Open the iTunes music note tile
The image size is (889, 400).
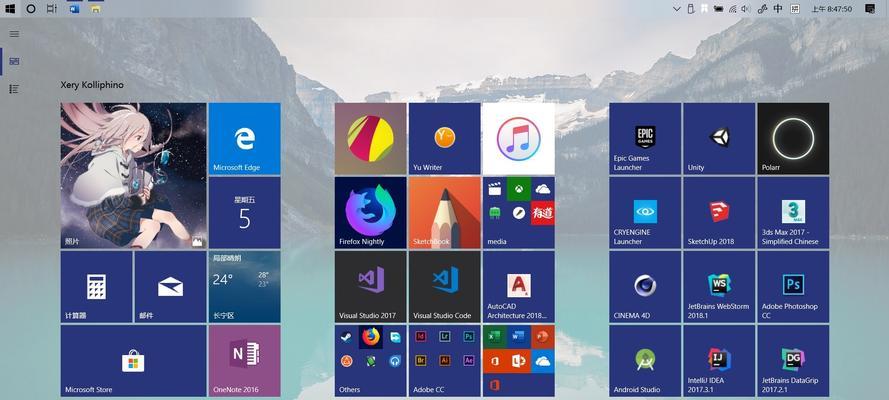[518, 138]
